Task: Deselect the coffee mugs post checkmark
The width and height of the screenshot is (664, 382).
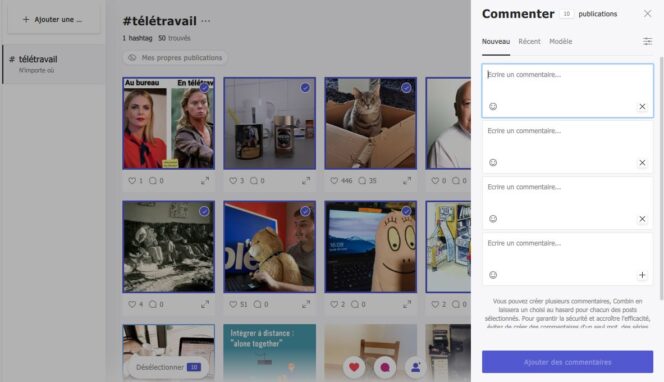Action: (x=305, y=88)
